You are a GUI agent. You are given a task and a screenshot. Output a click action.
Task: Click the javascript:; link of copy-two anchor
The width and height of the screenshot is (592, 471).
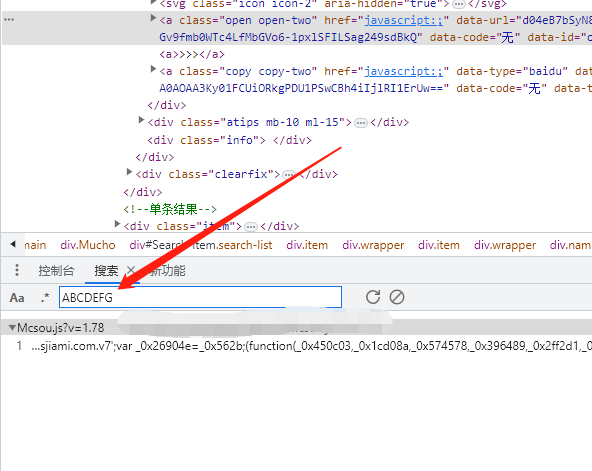coord(404,71)
